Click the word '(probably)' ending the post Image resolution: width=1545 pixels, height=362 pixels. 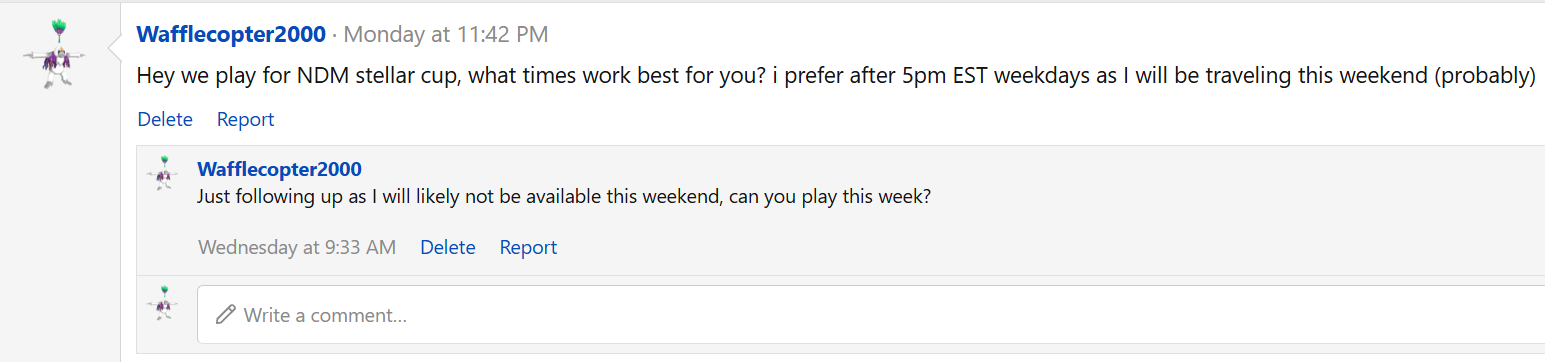[1485, 76]
